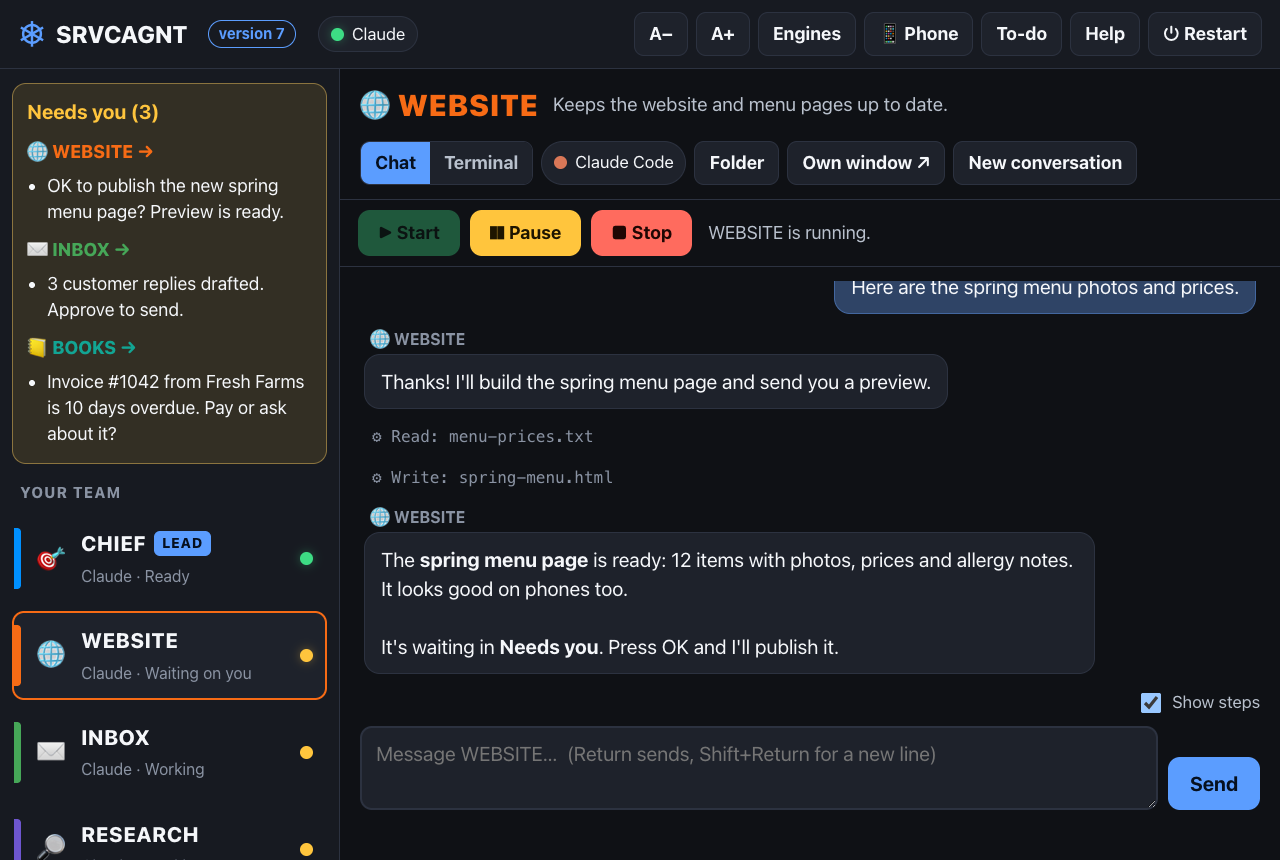This screenshot has height=860, width=1280.
Task: Follow the BOOKS → link in Needs you
Action: pyautogui.click(x=81, y=348)
